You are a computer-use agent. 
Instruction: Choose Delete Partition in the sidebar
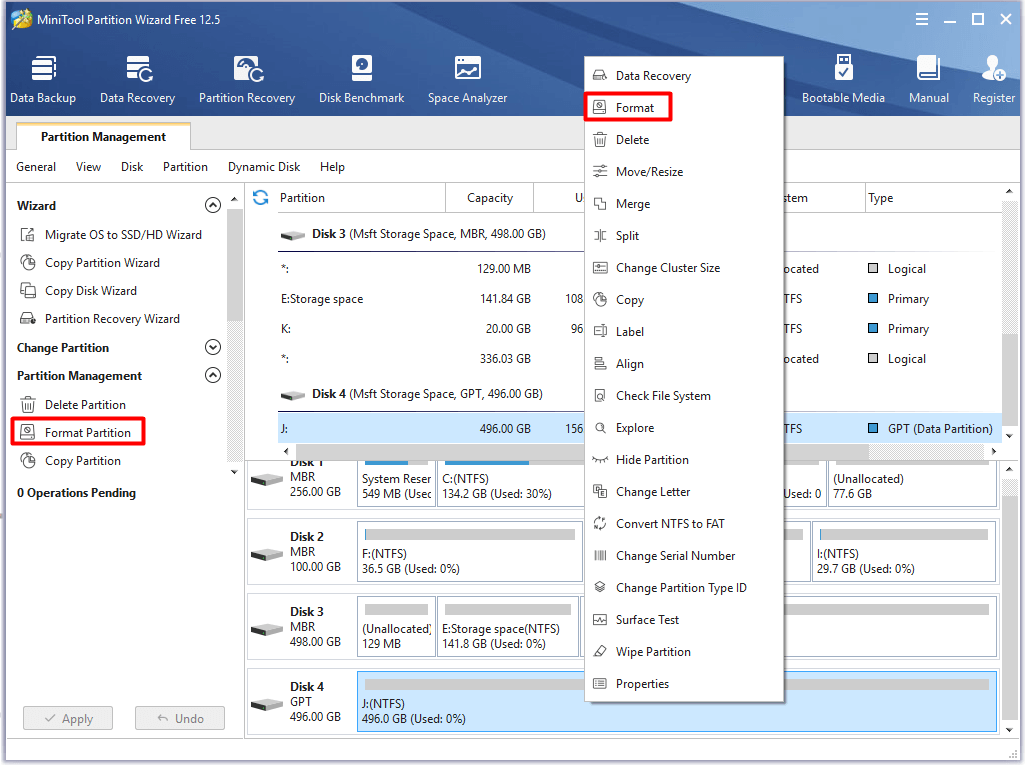point(73,405)
